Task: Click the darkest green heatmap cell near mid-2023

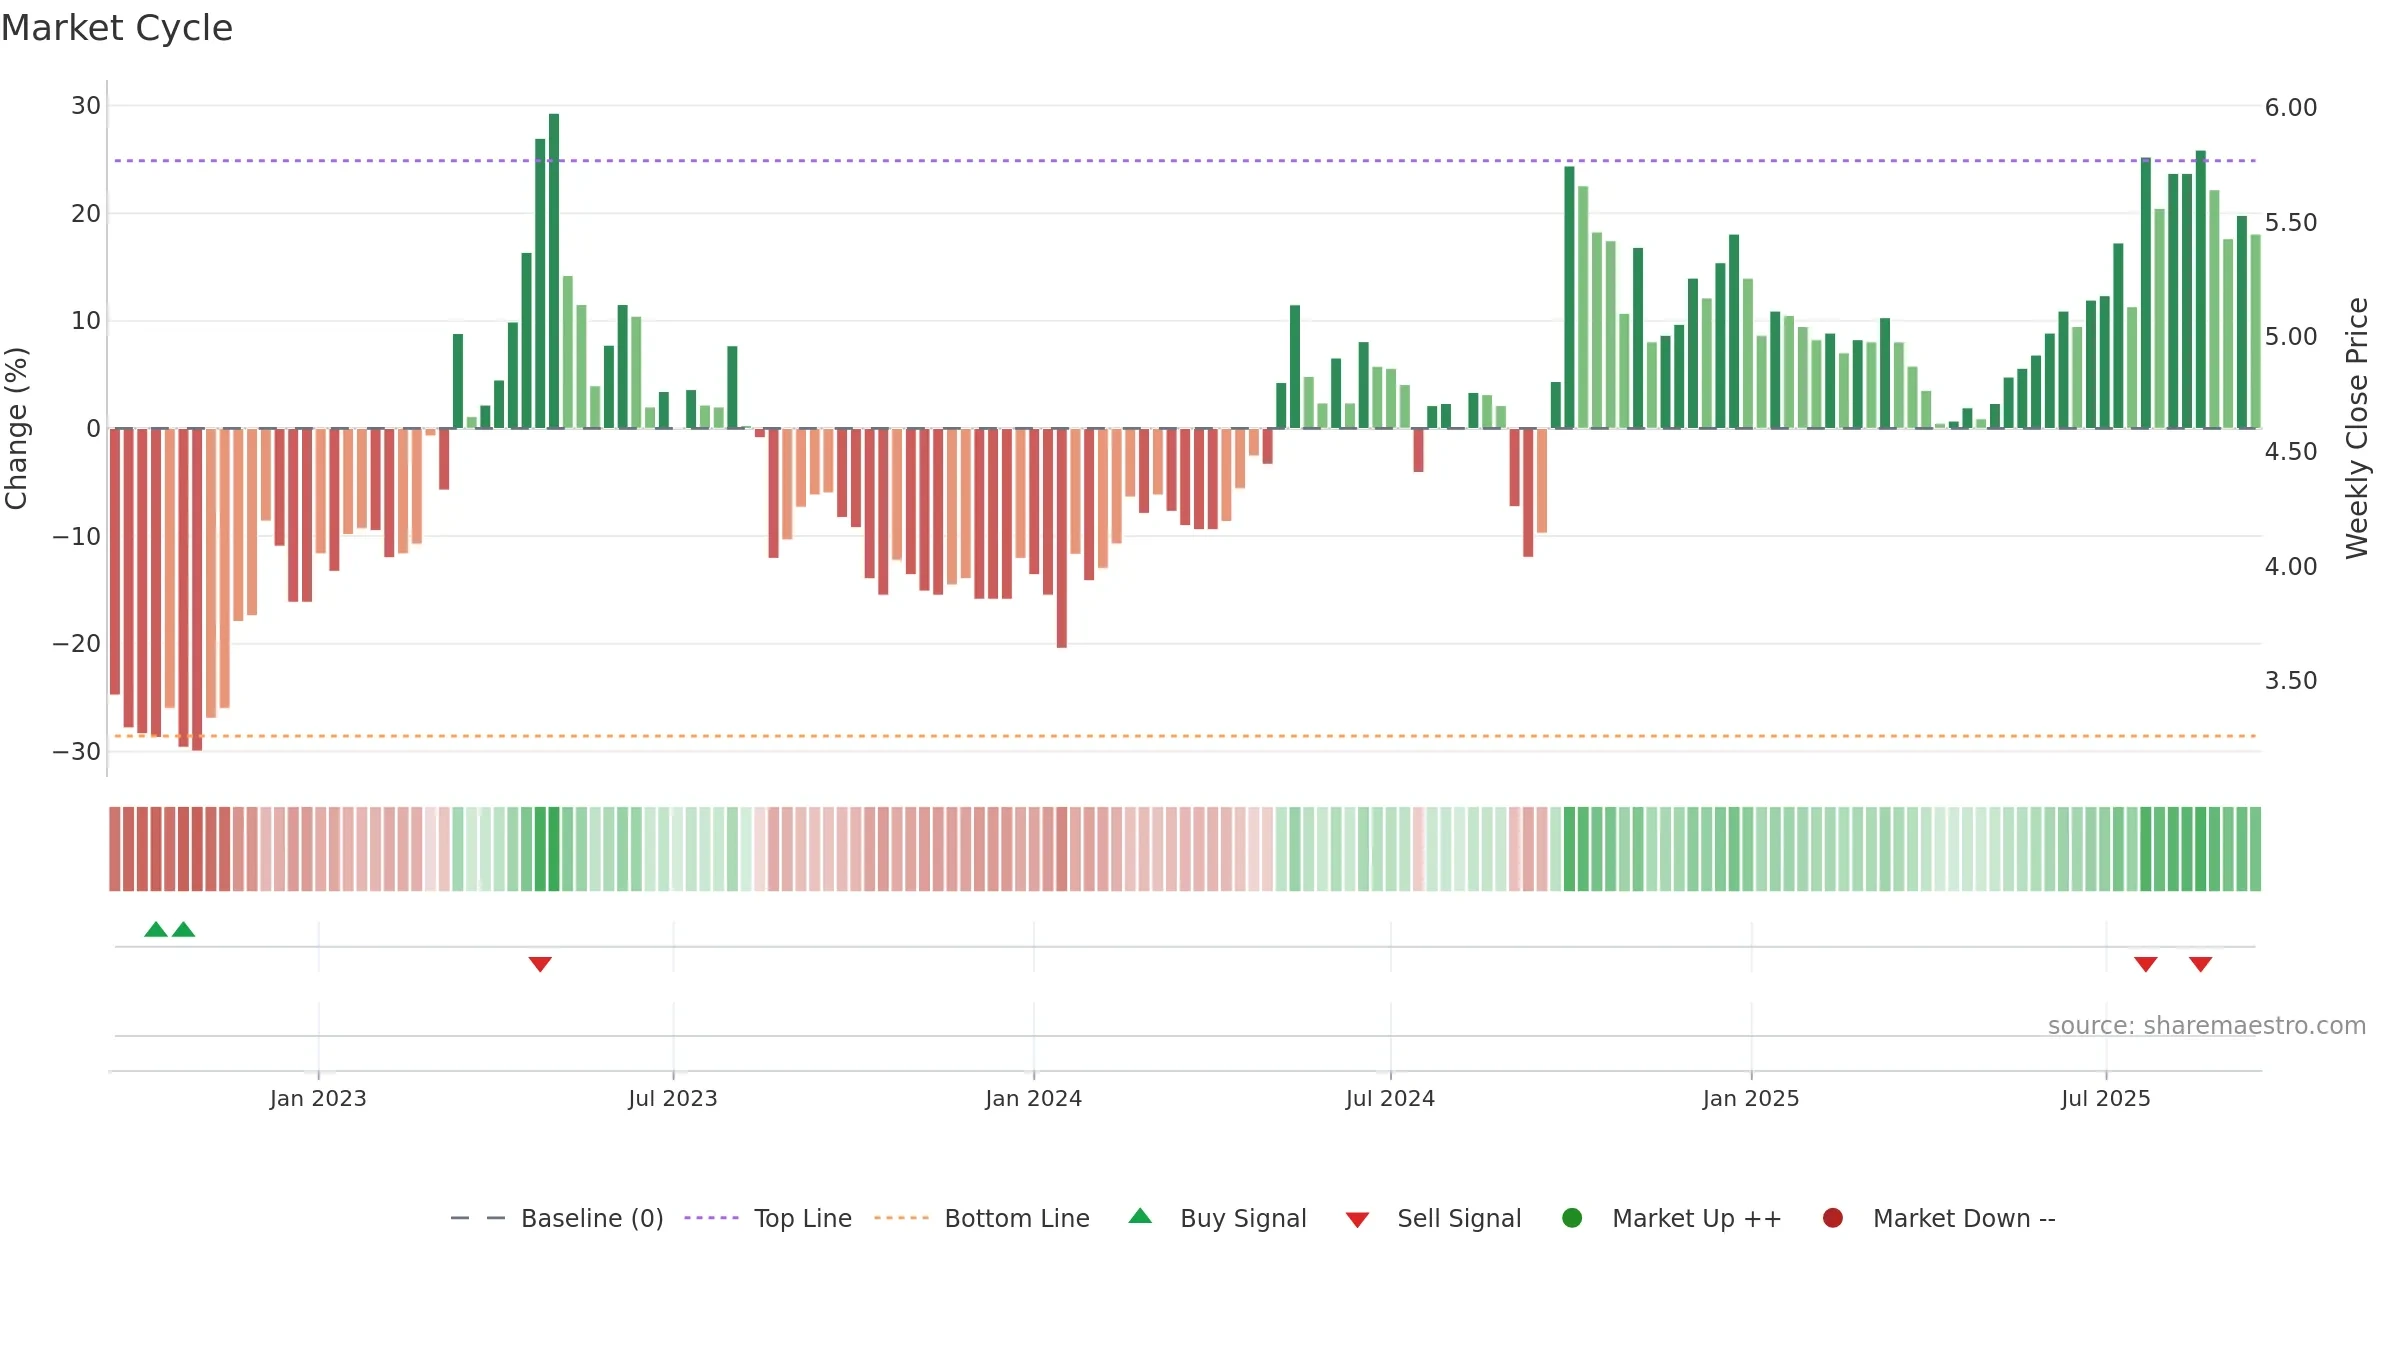Action: pos(554,849)
